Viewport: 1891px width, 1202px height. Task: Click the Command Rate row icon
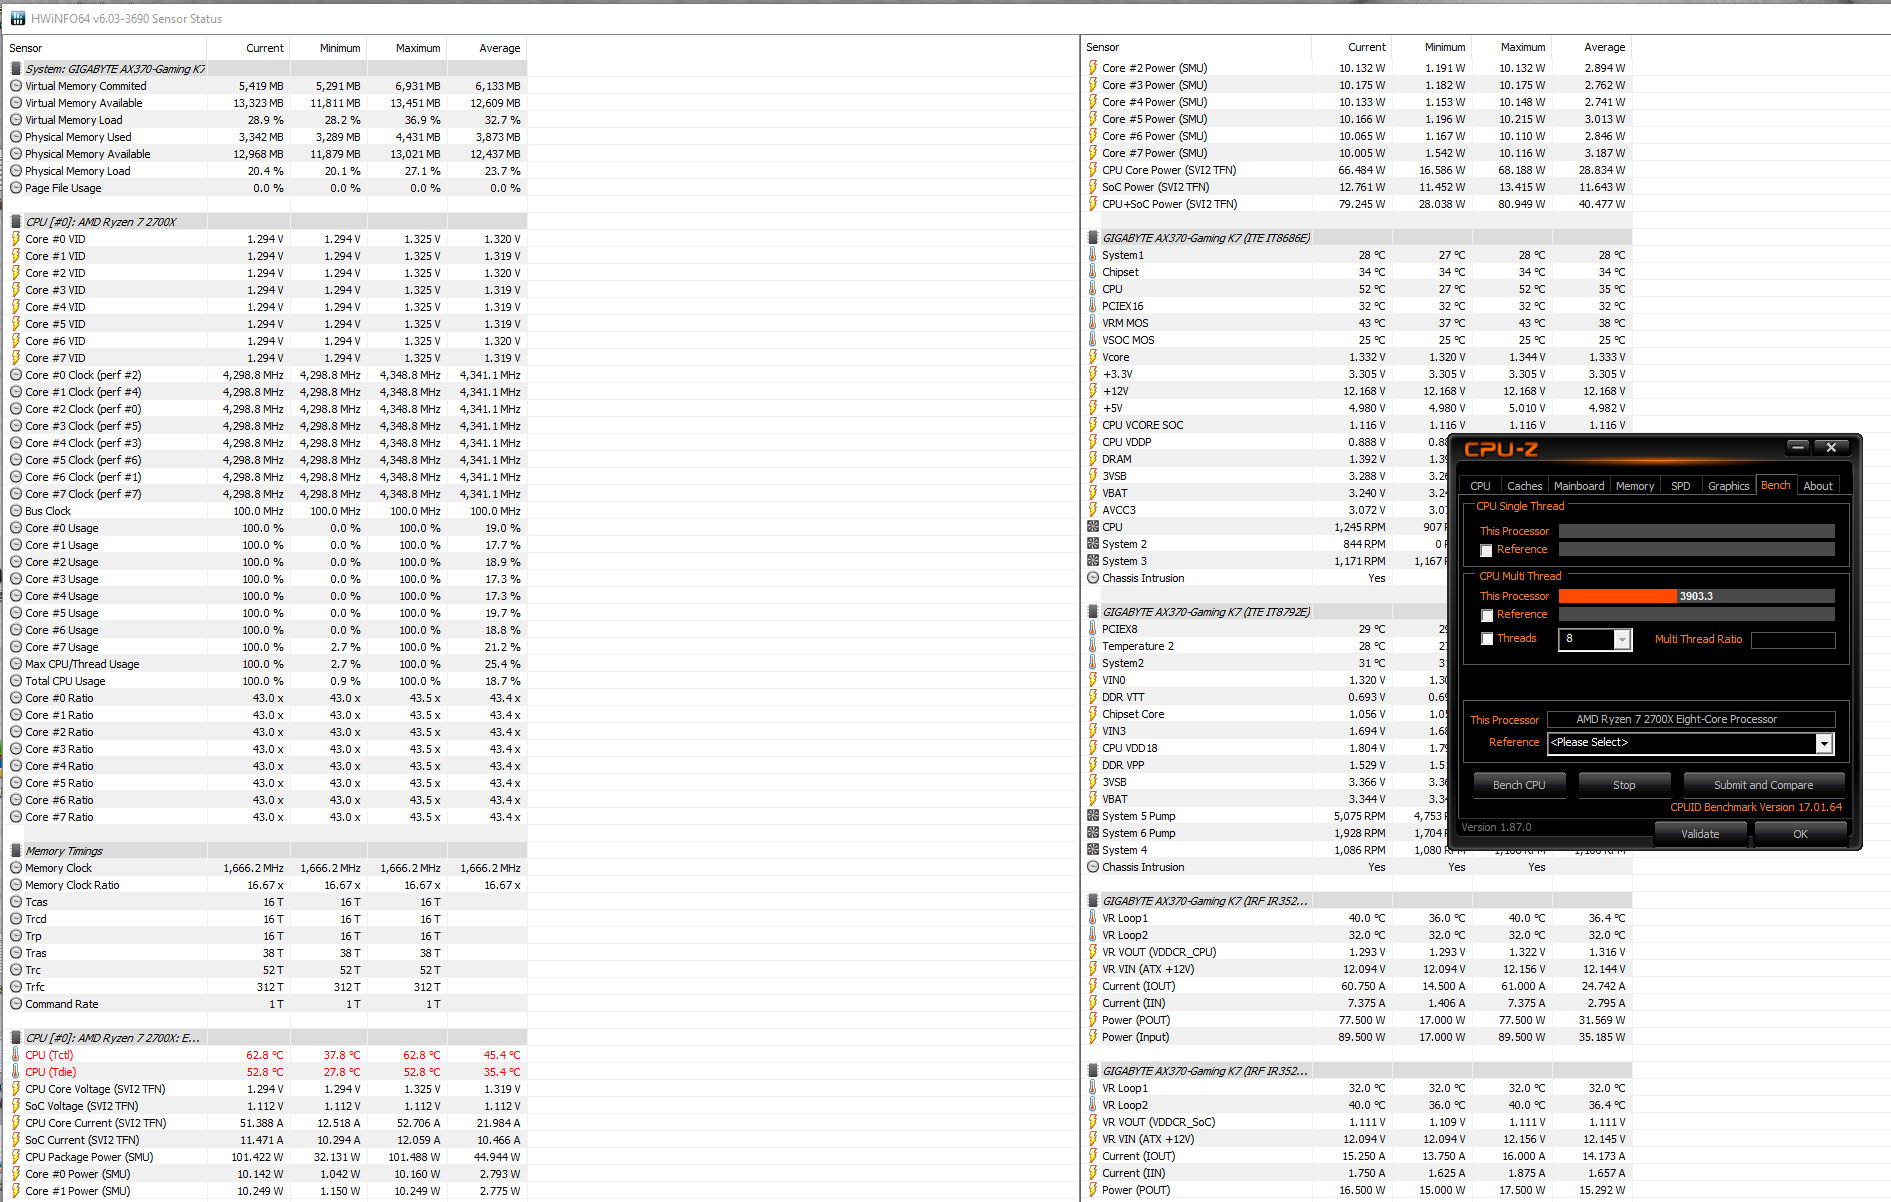[16, 1004]
